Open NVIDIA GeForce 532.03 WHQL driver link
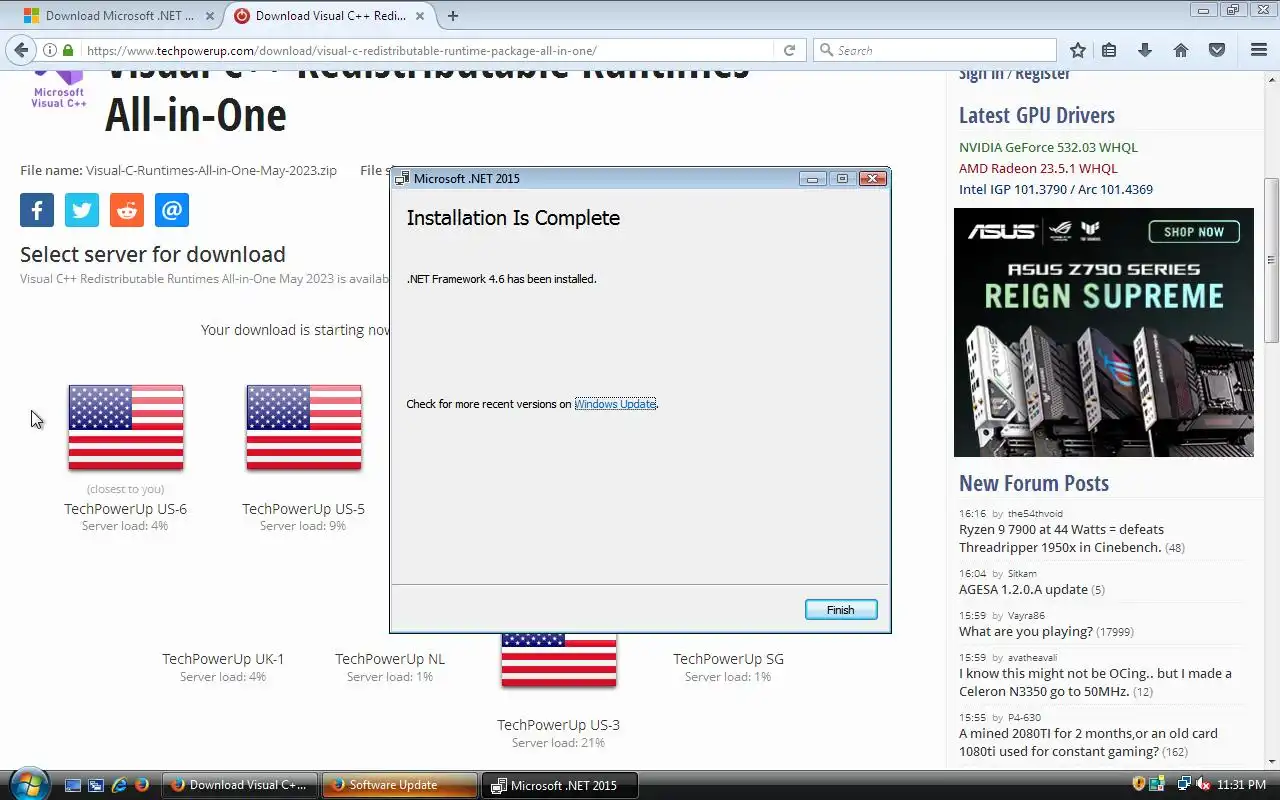1280x800 pixels. (x=1048, y=147)
